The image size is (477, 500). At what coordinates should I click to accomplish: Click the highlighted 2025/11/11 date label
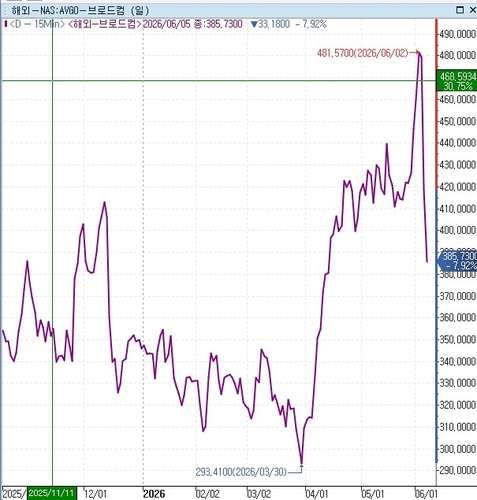click(x=52, y=493)
